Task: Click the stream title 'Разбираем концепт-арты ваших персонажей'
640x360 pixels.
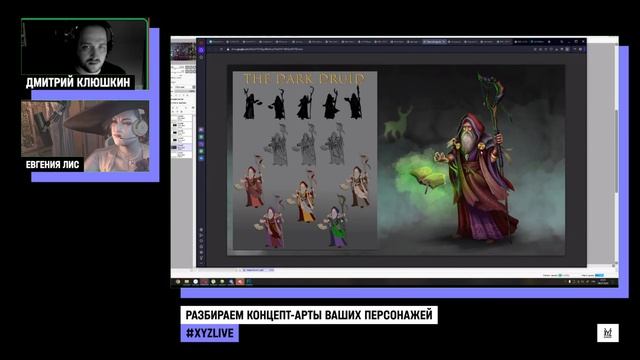Action: (309, 315)
